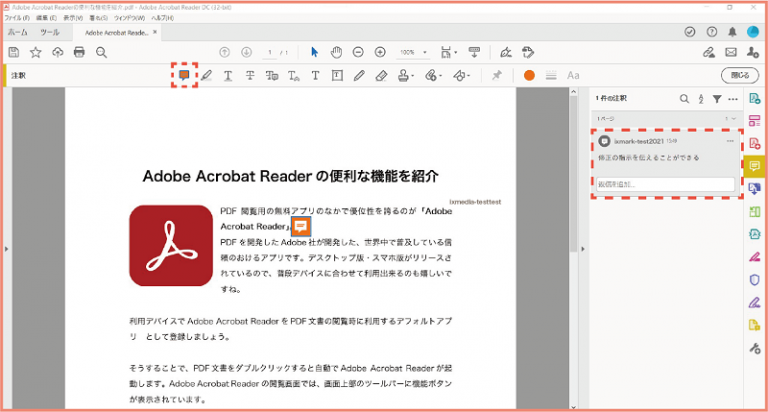The height and width of the screenshot is (412, 768).
Task: Filter comments using the funnel icon
Action: (717, 99)
